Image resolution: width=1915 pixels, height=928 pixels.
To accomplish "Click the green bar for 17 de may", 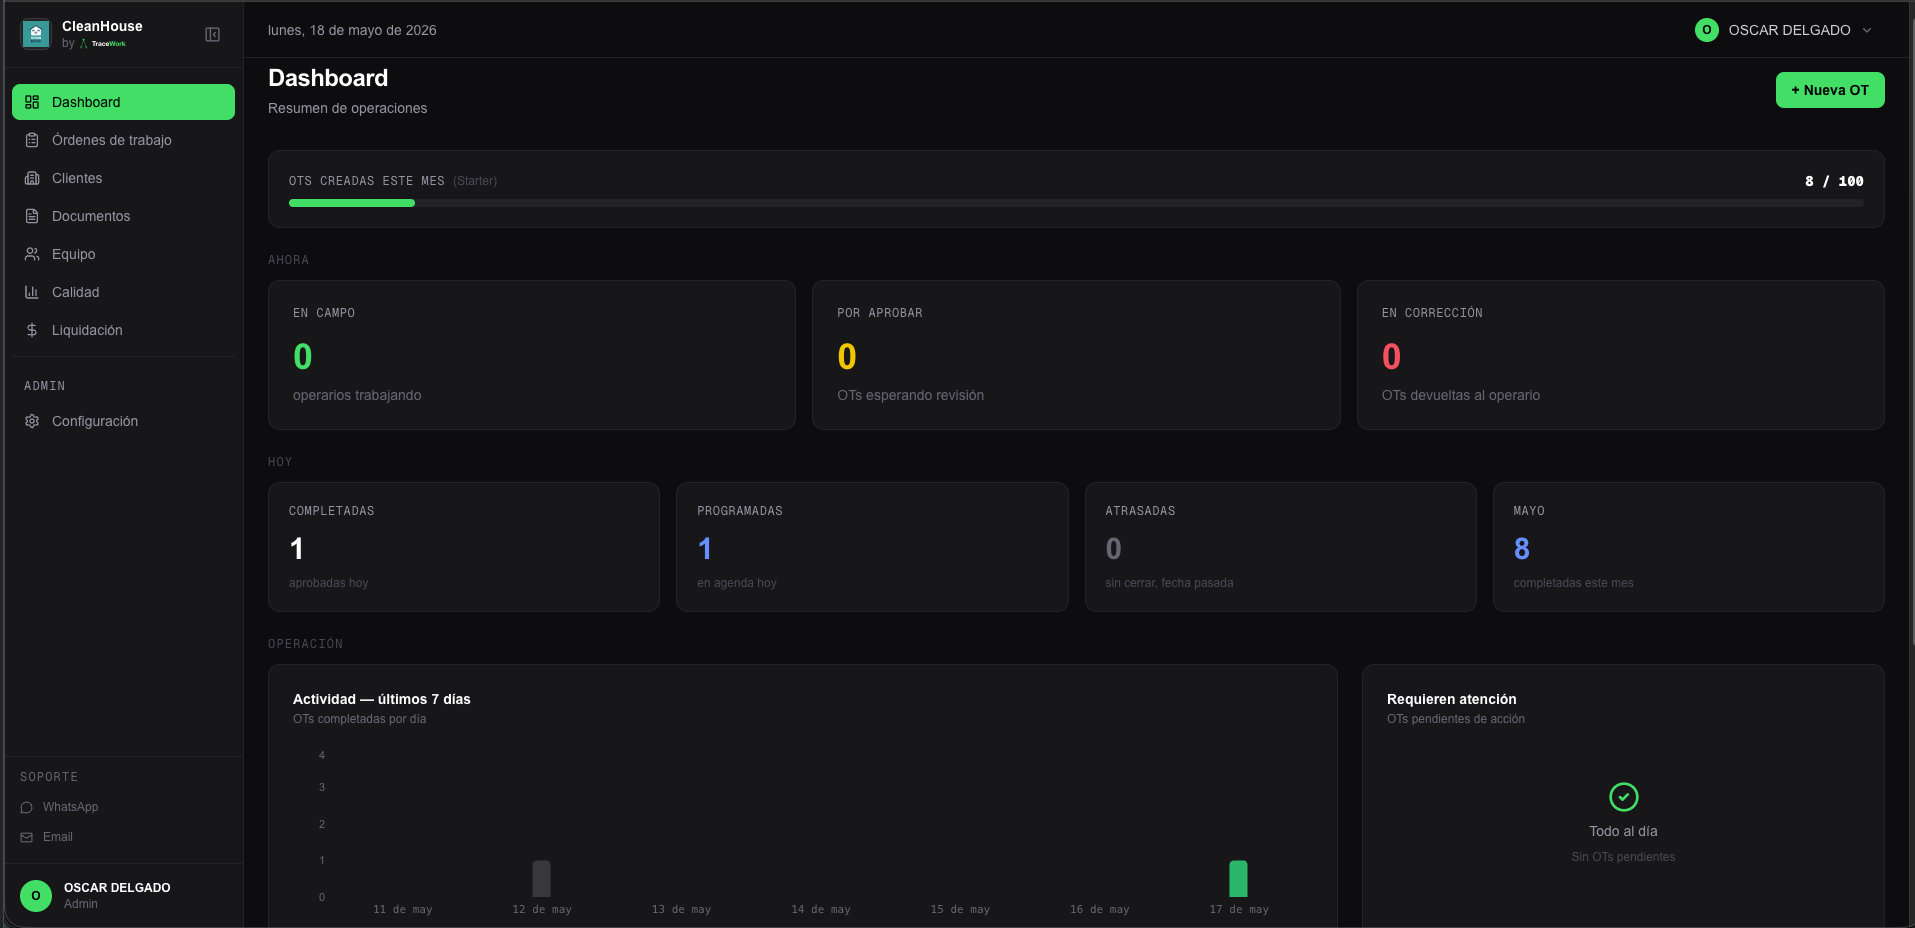I will pyautogui.click(x=1238, y=879).
